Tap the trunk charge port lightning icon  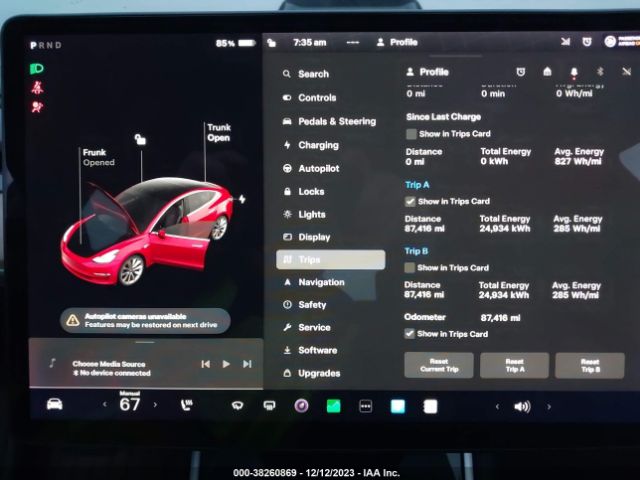click(x=241, y=198)
